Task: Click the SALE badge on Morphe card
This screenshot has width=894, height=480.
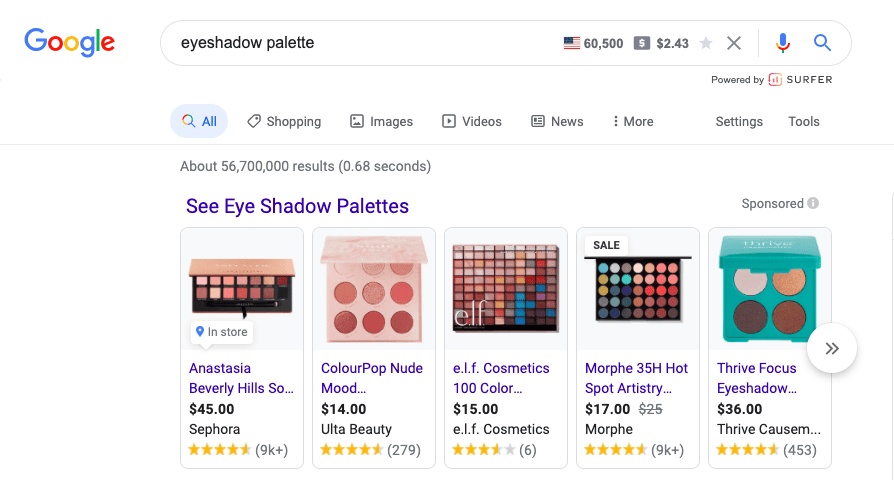Action: (x=606, y=245)
